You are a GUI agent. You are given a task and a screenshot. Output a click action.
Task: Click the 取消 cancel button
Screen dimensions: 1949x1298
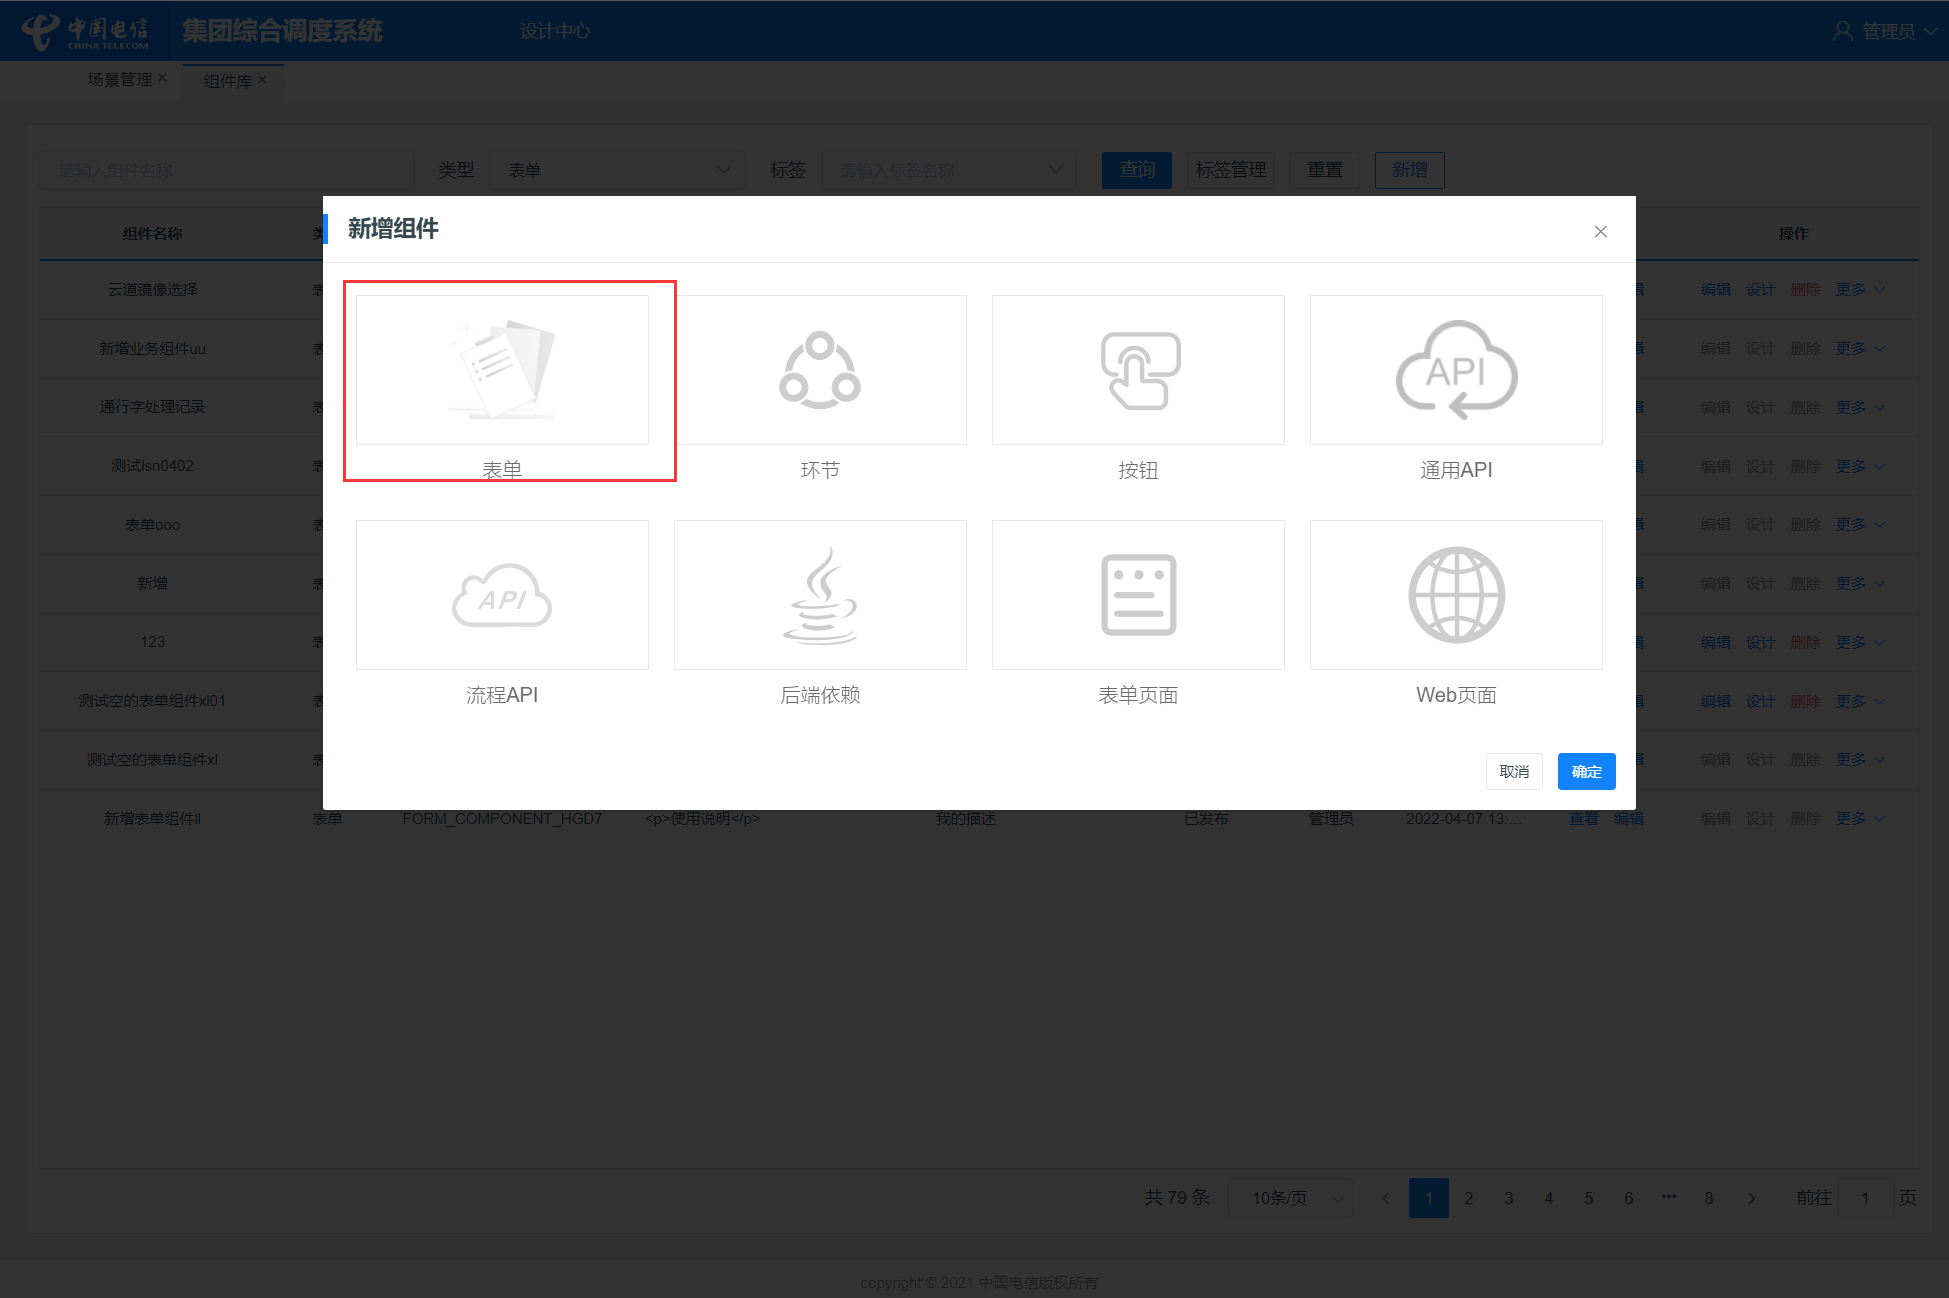click(1514, 771)
